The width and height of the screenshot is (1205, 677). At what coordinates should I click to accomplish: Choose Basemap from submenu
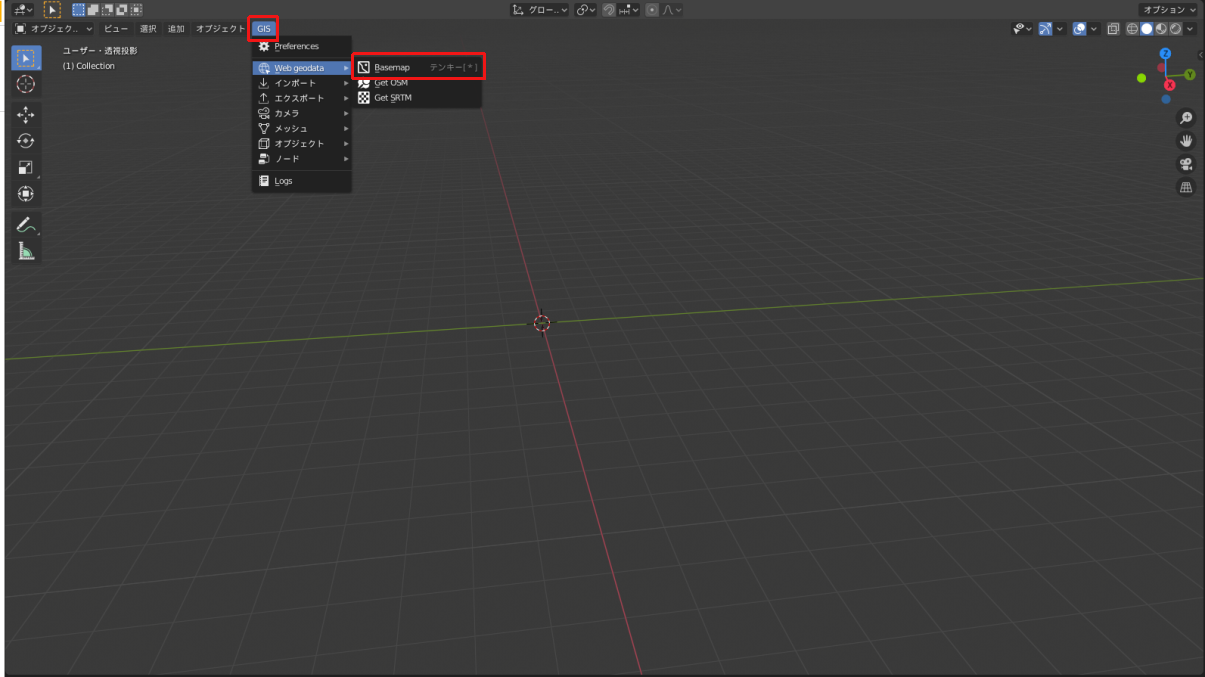(x=418, y=67)
